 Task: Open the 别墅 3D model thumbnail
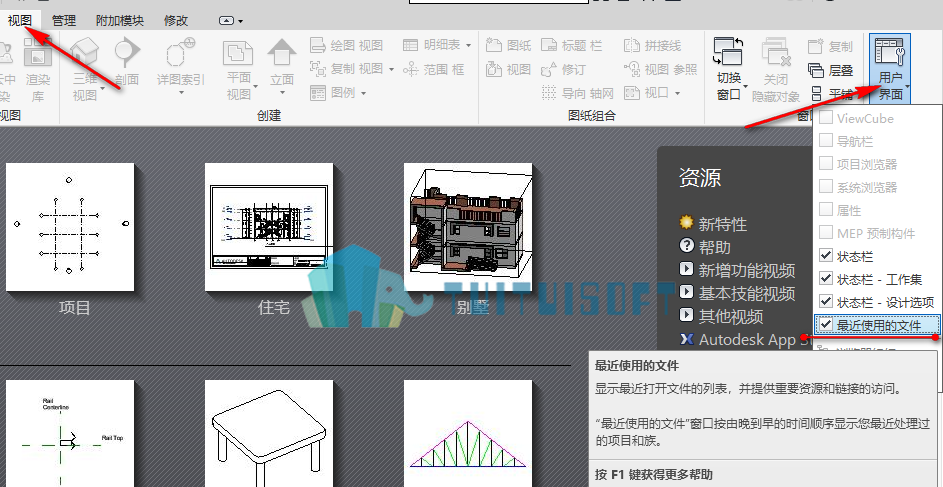468,227
